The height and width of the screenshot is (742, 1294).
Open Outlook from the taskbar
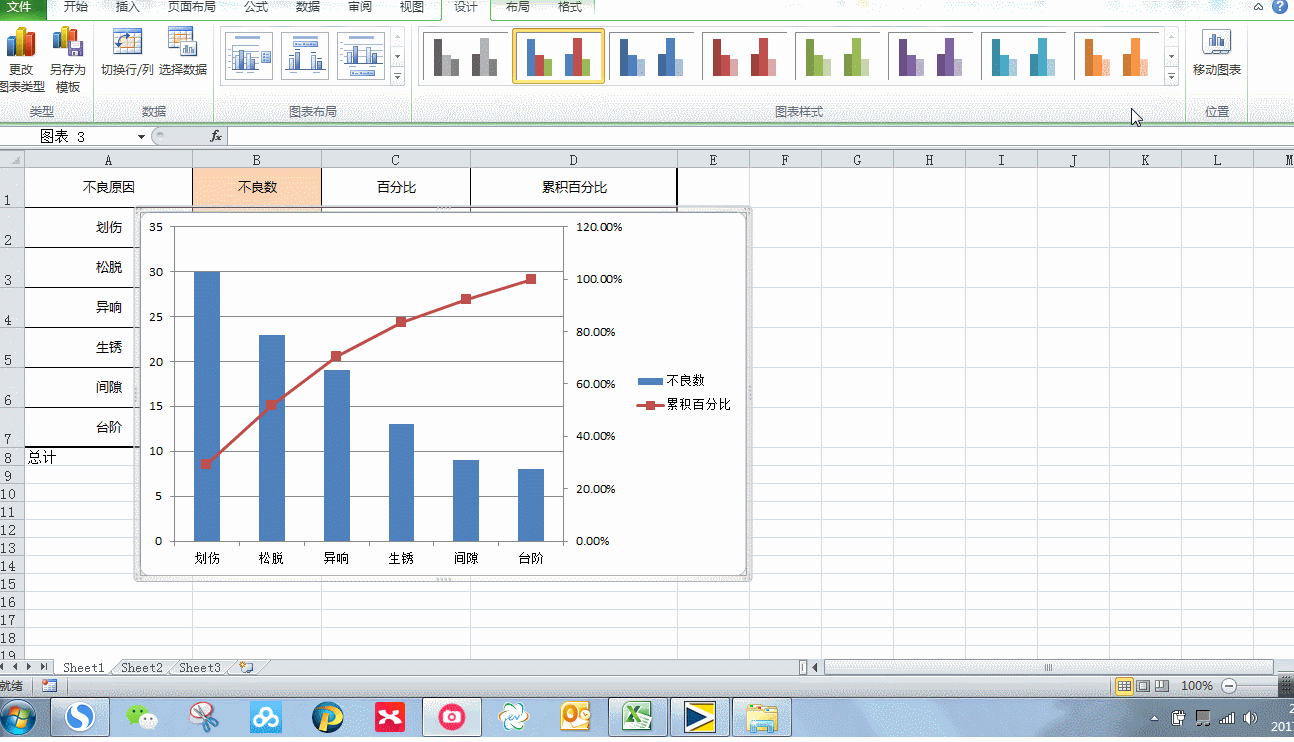(575, 717)
